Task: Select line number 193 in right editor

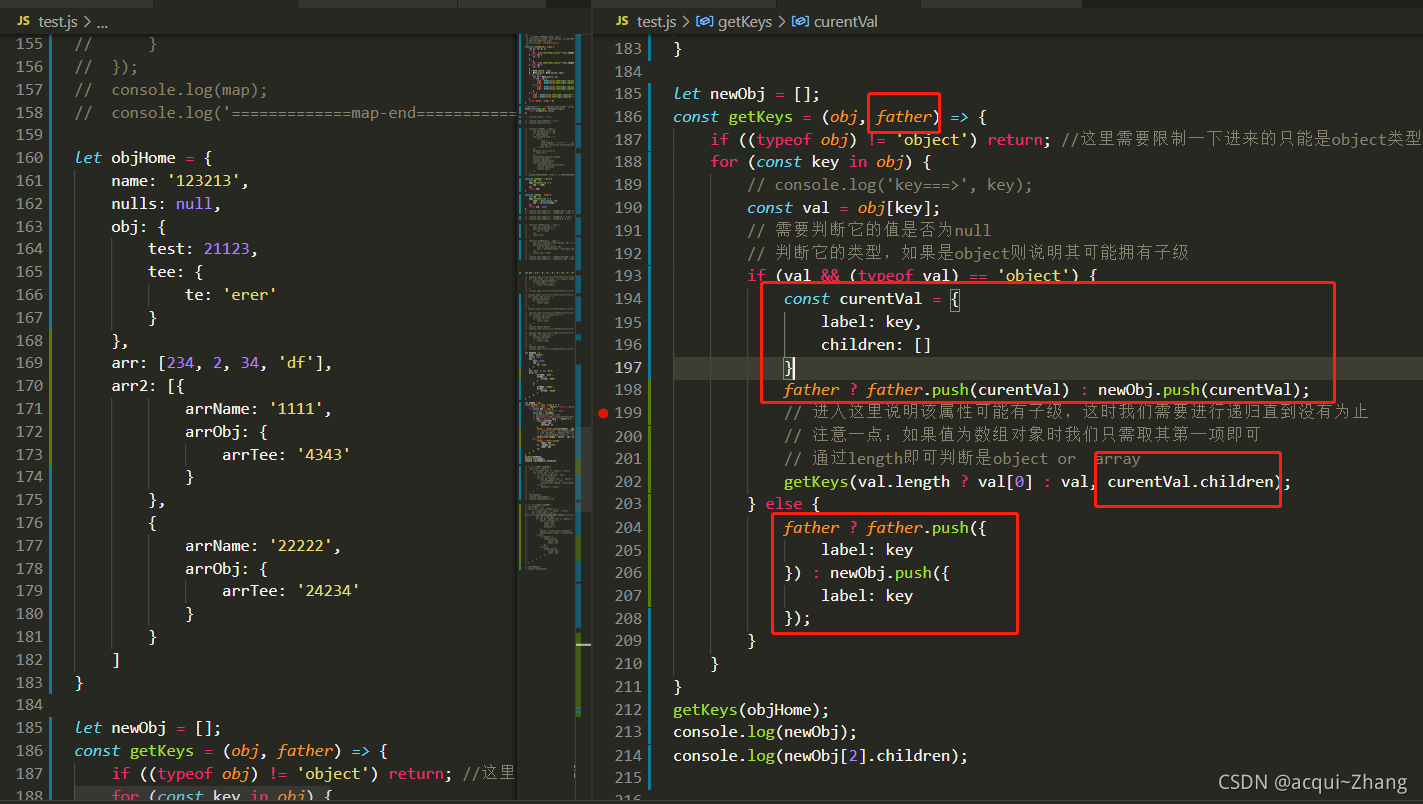Action: pos(628,276)
